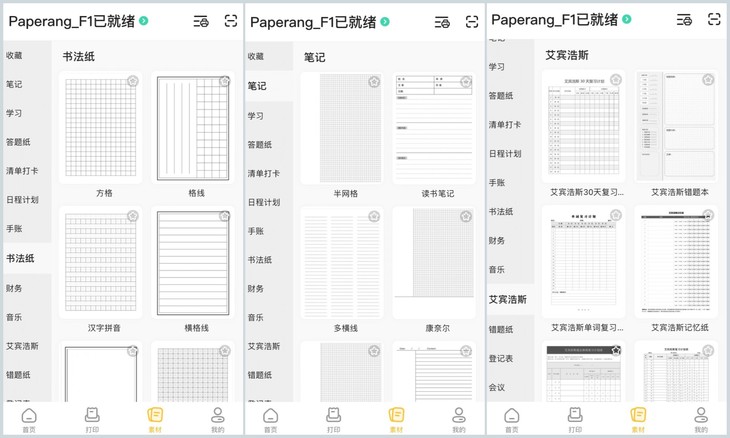Open 打印 print in right screen bottom bar
This screenshot has height=438, width=730.
575,420
